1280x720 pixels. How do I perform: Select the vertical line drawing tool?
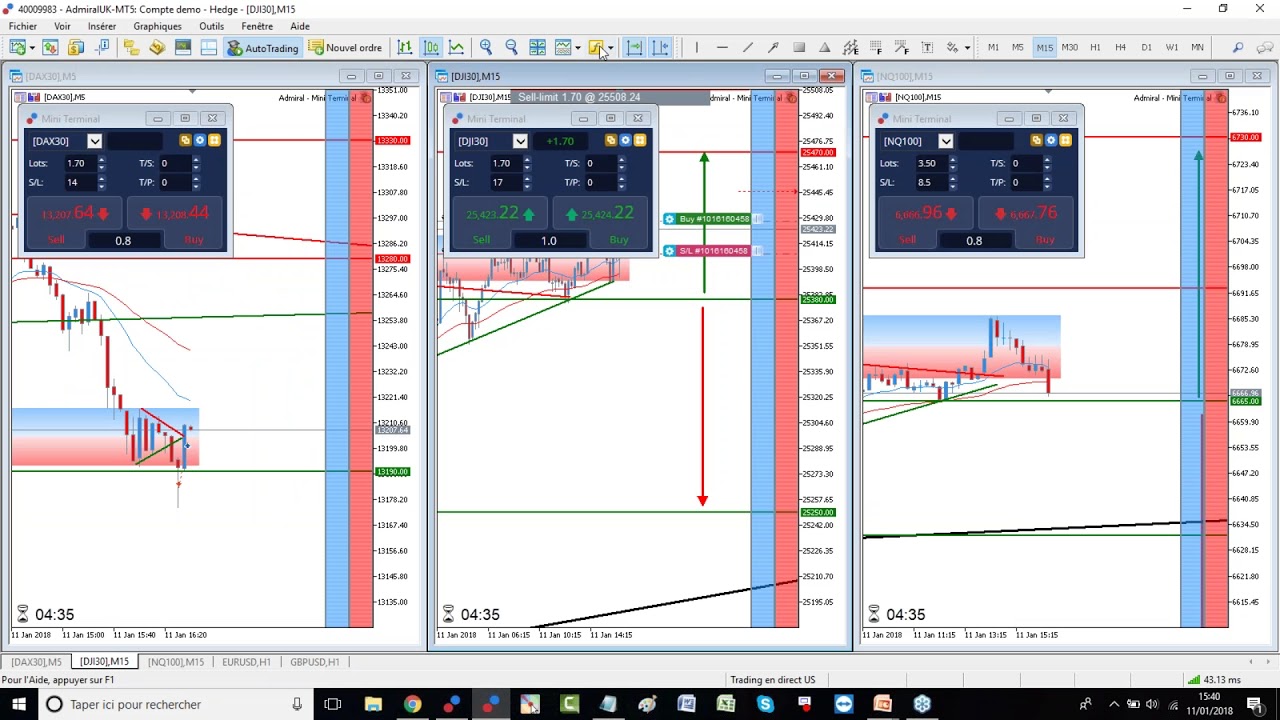click(x=696, y=47)
